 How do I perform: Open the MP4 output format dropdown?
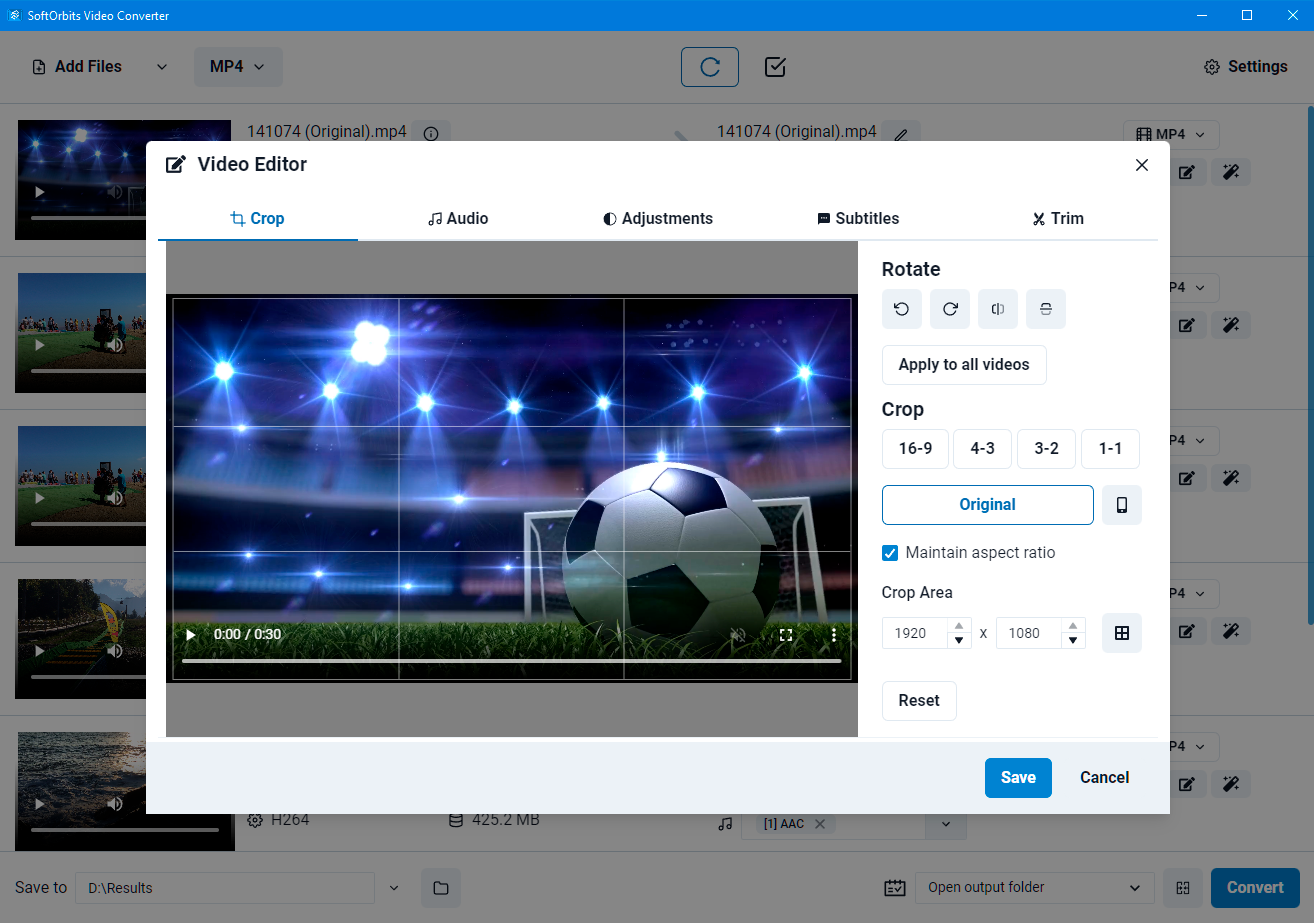(x=238, y=66)
